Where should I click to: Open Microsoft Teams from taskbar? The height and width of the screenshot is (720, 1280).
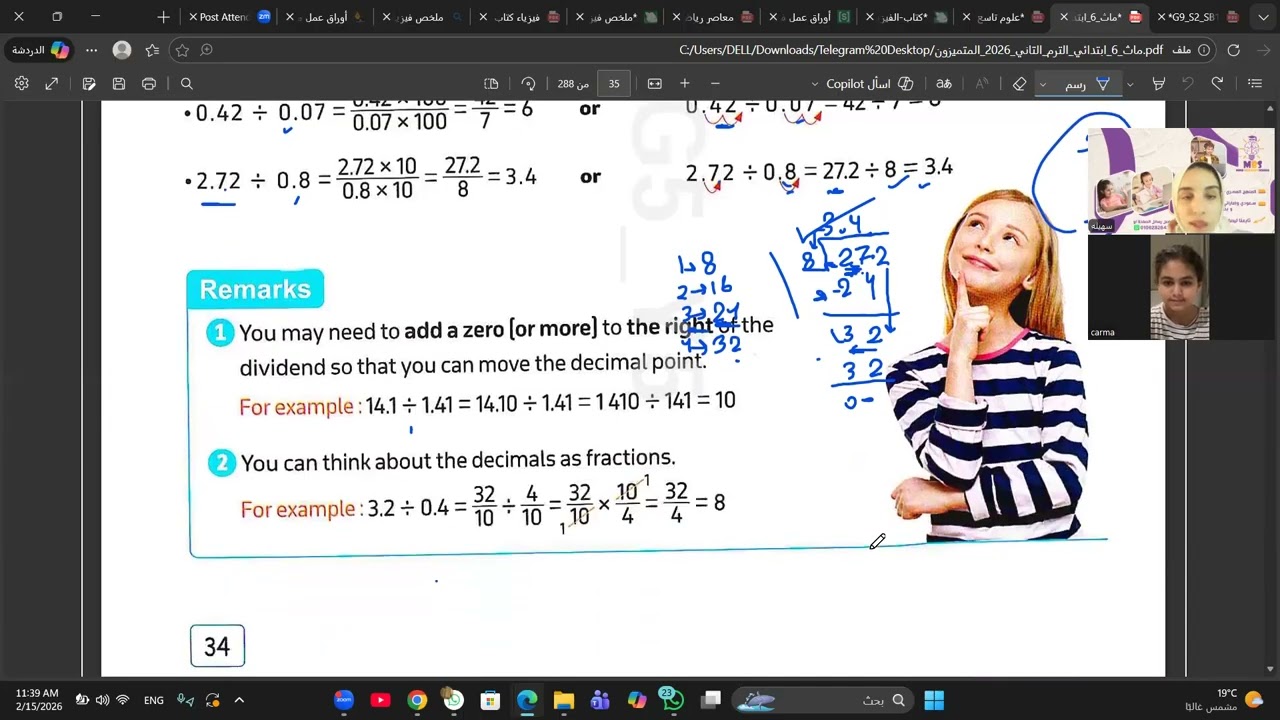(600, 700)
